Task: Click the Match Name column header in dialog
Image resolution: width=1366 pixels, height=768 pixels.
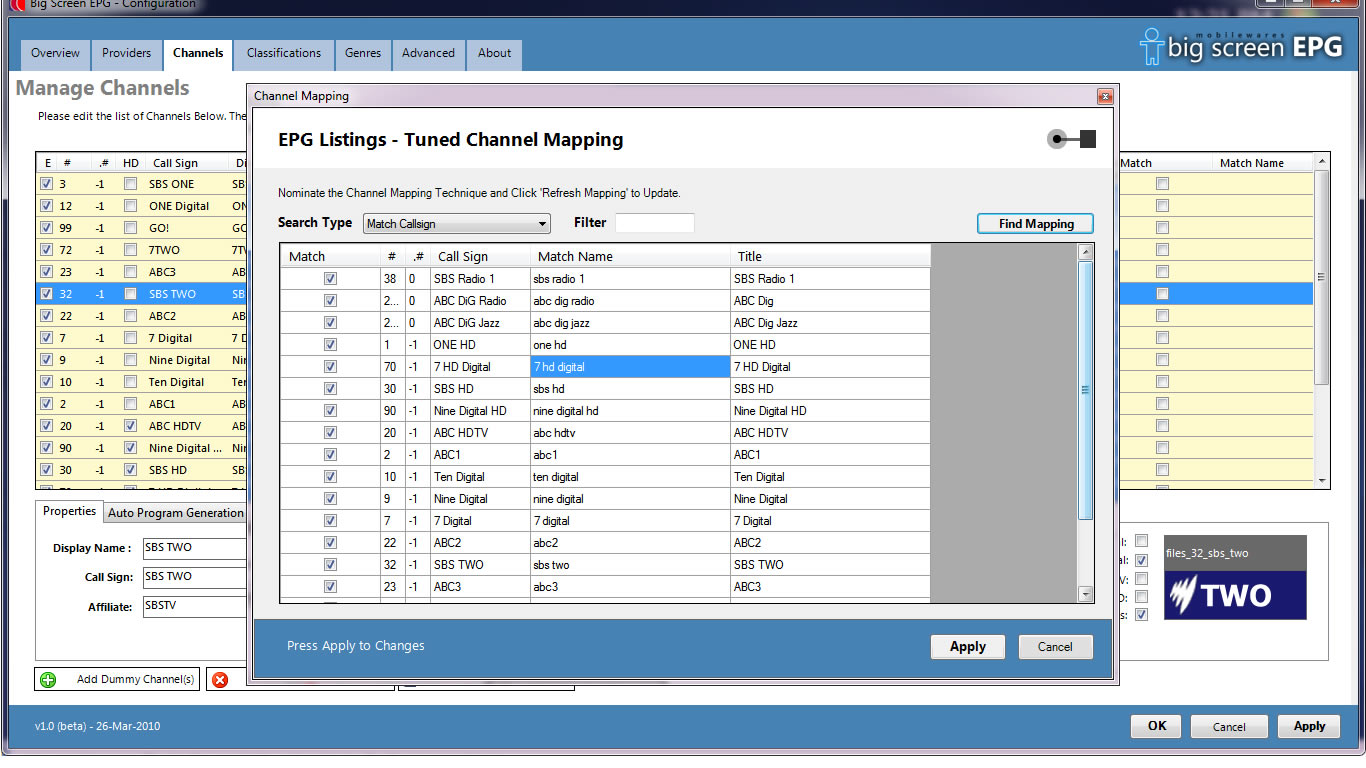Action: (x=631, y=257)
